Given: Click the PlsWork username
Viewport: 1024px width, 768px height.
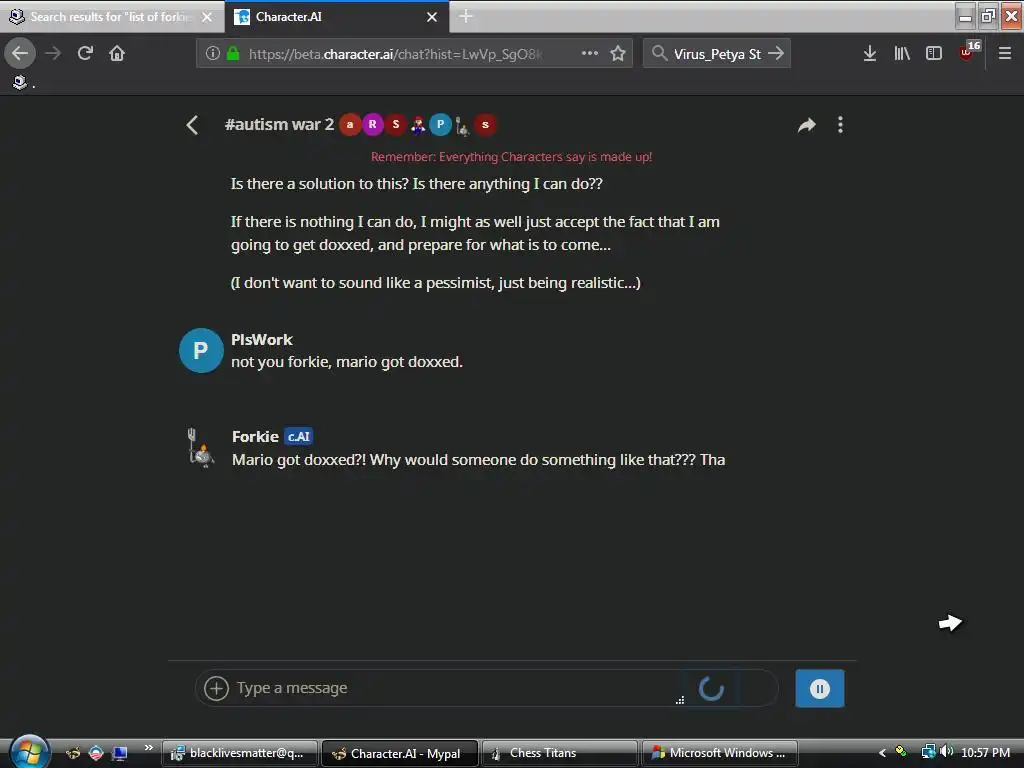Looking at the screenshot, I should pyautogui.click(x=262, y=340).
